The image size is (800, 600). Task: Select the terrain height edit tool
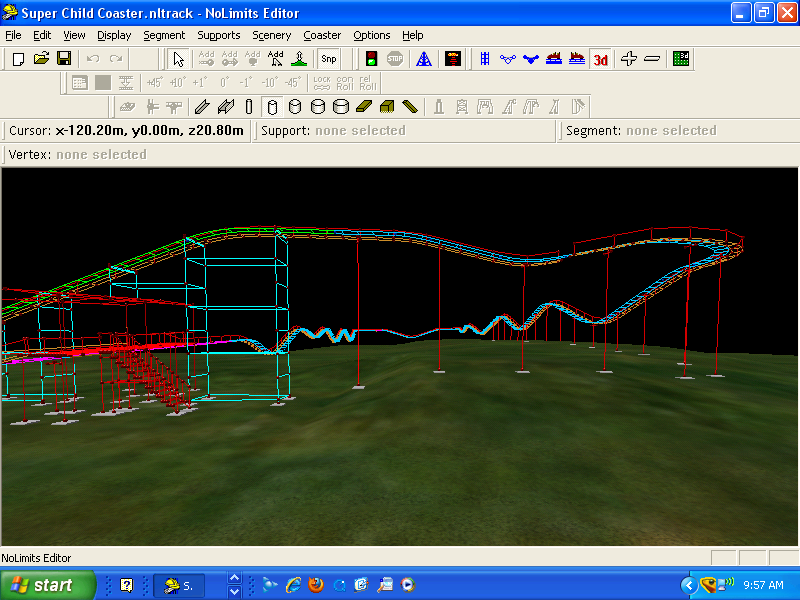299,59
